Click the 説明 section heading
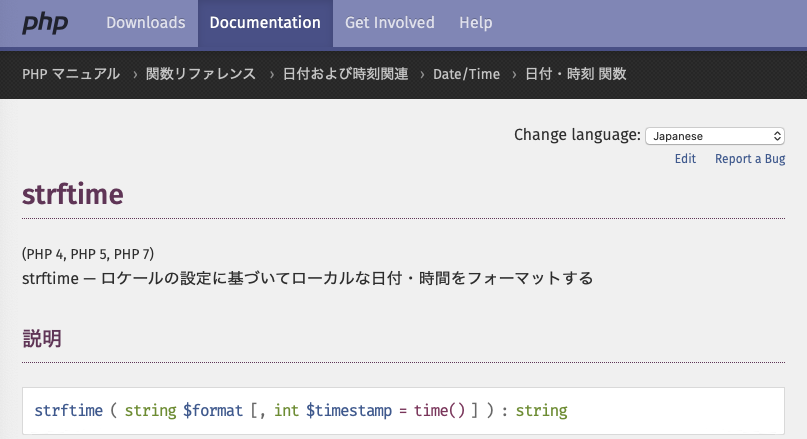The image size is (807, 439). (x=42, y=339)
